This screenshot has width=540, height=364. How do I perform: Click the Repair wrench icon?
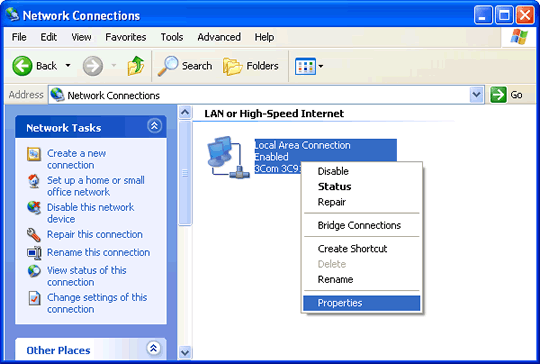pyautogui.click(x=34, y=235)
